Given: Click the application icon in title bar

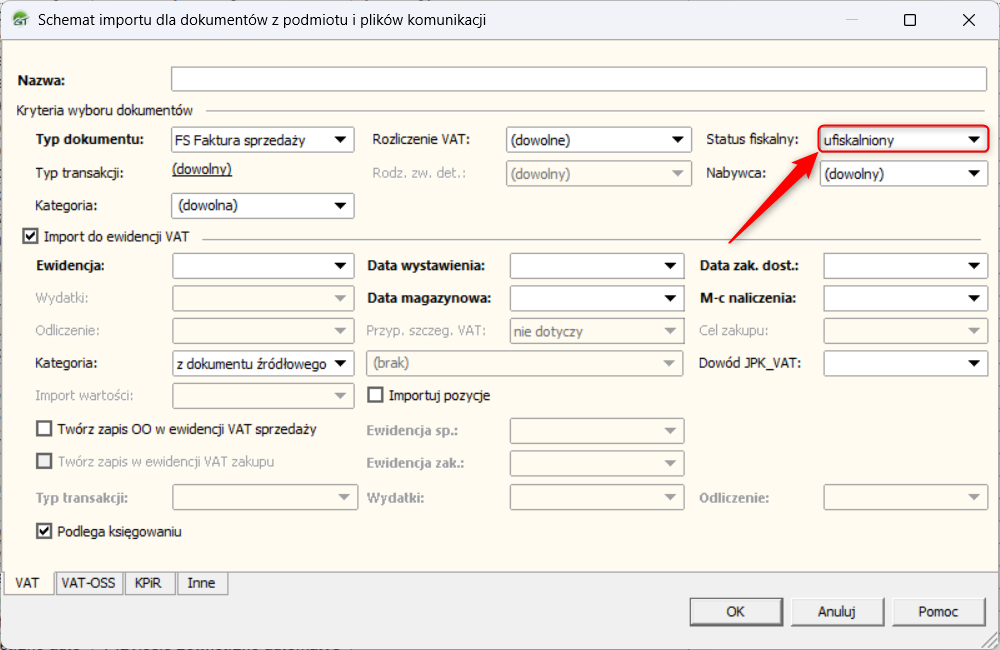Looking at the screenshot, I should (x=20, y=20).
